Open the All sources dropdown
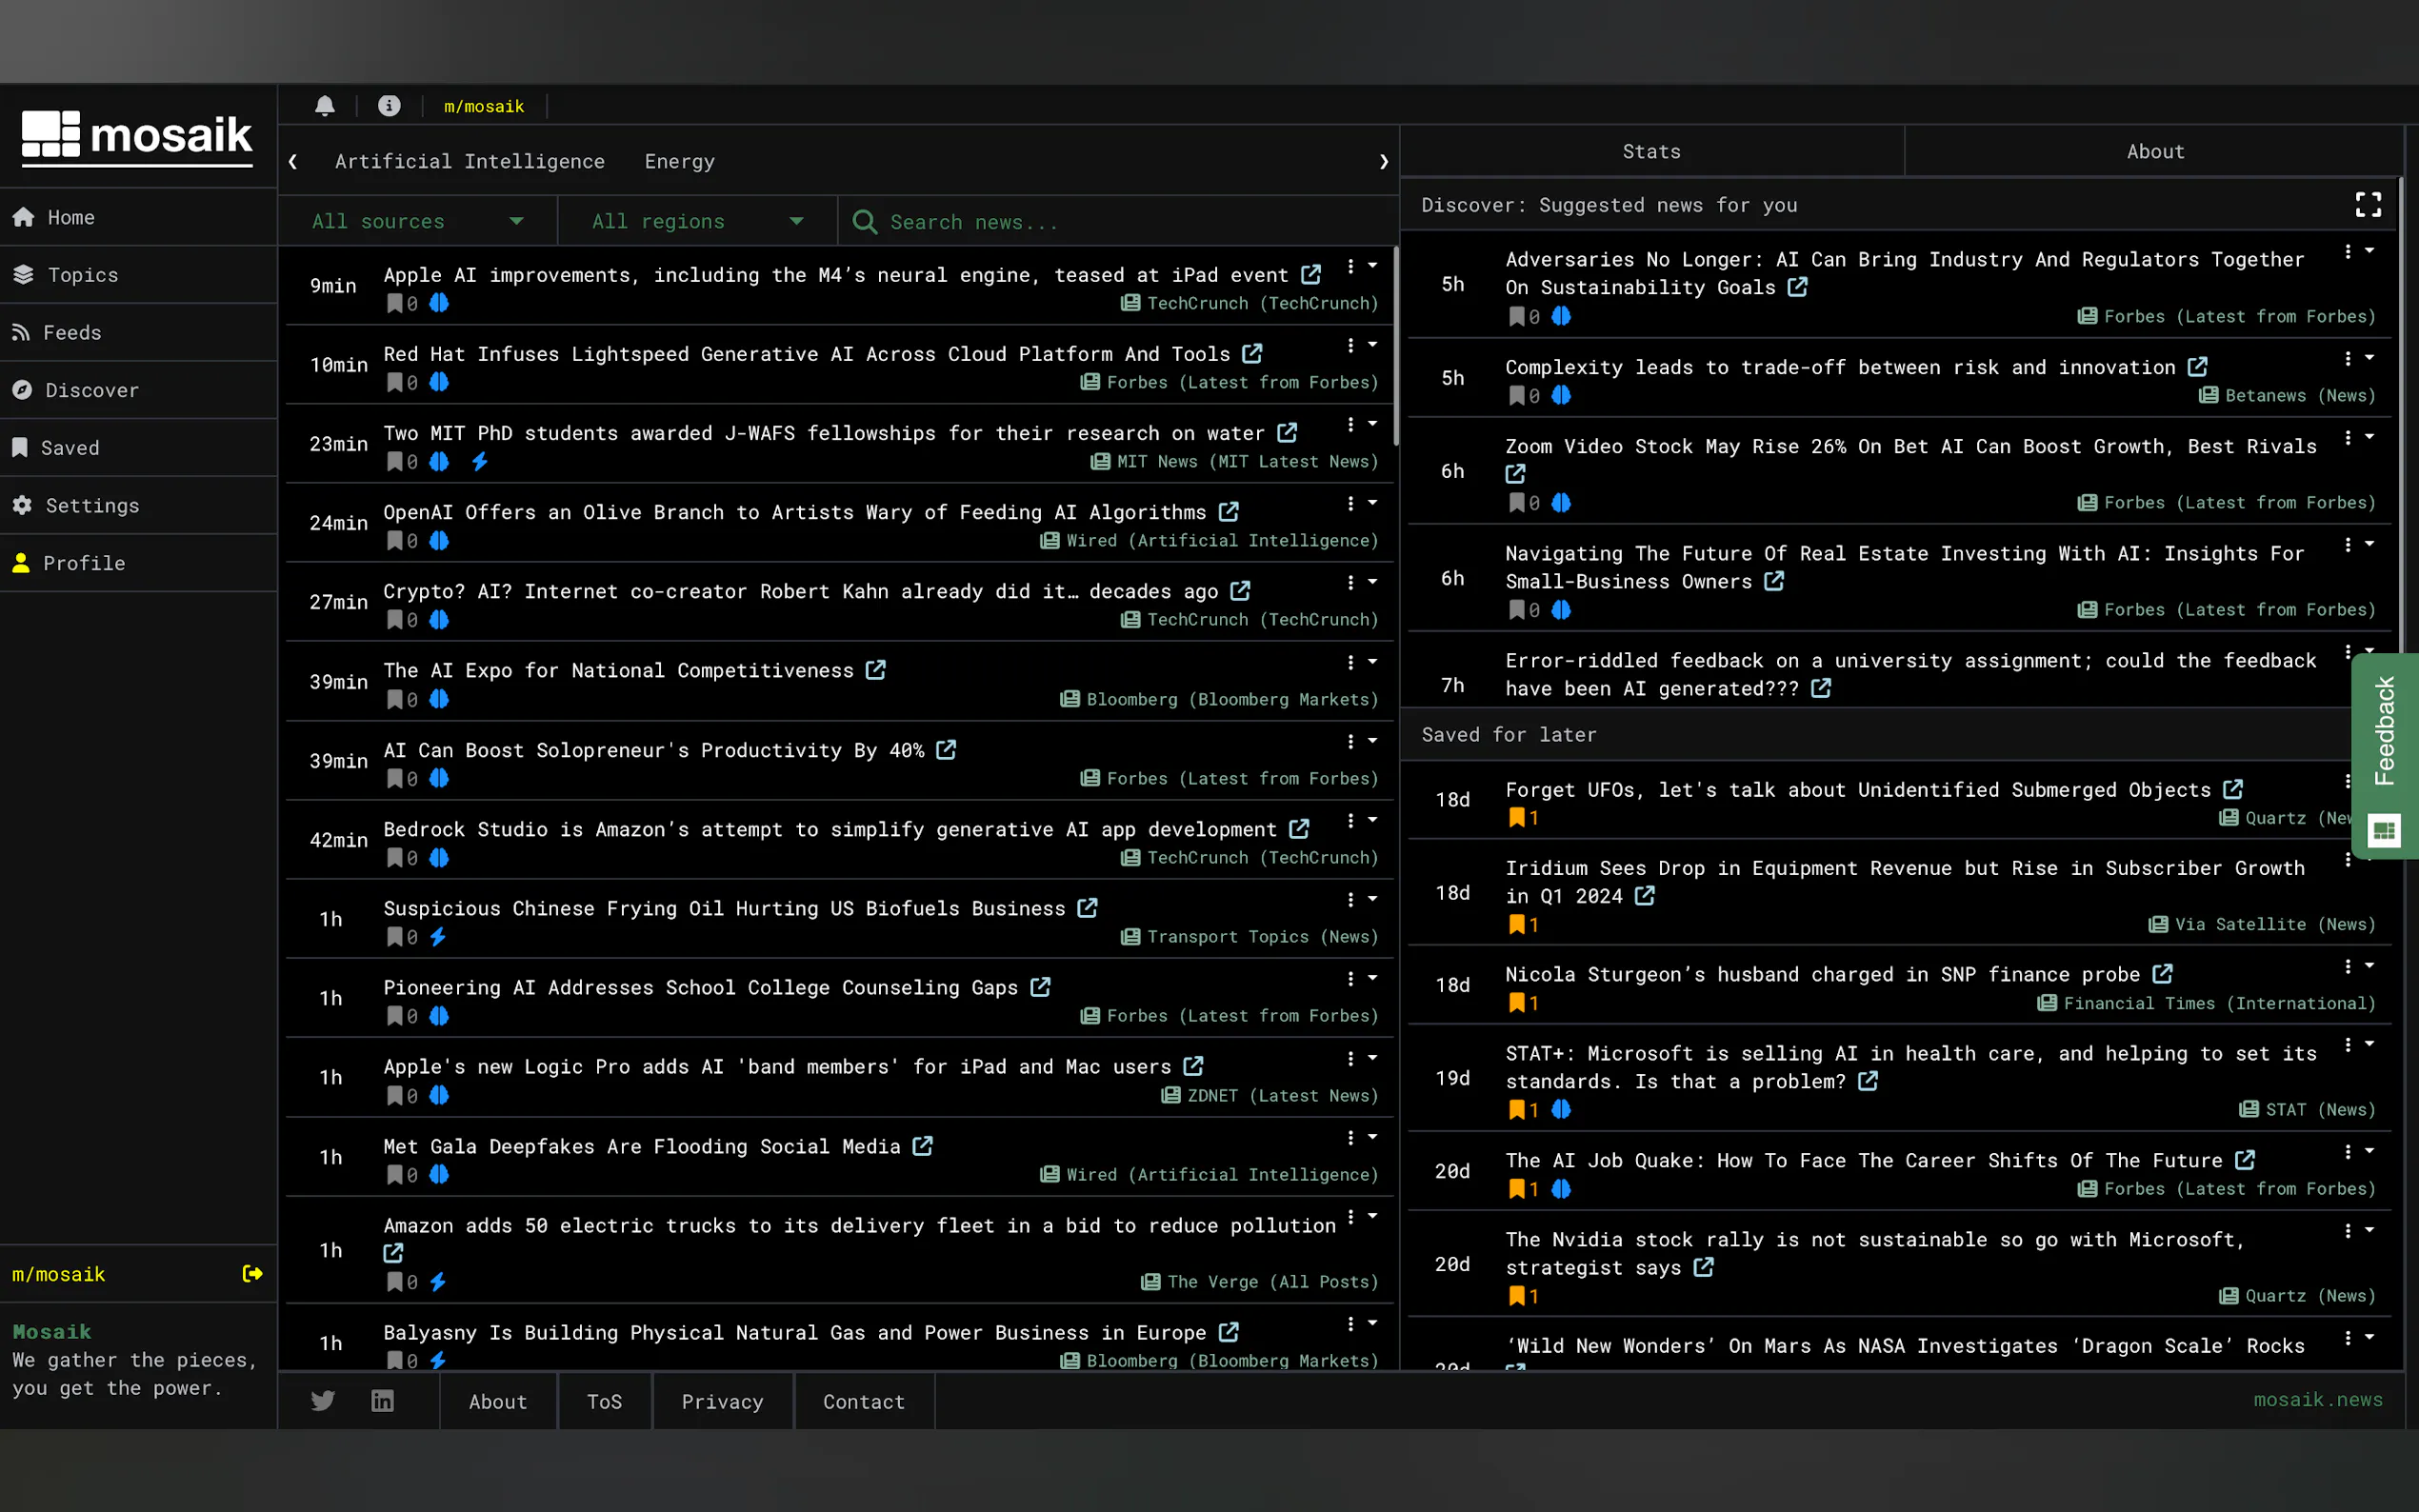This screenshot has height=1512, width=2419. pyautogui.click(x=417, y=221)
